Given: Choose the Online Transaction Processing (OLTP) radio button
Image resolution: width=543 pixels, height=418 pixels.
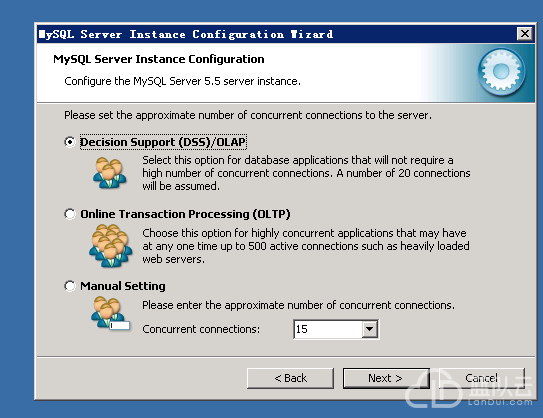Looking at the screenshot, I should [x=70, y=214].
